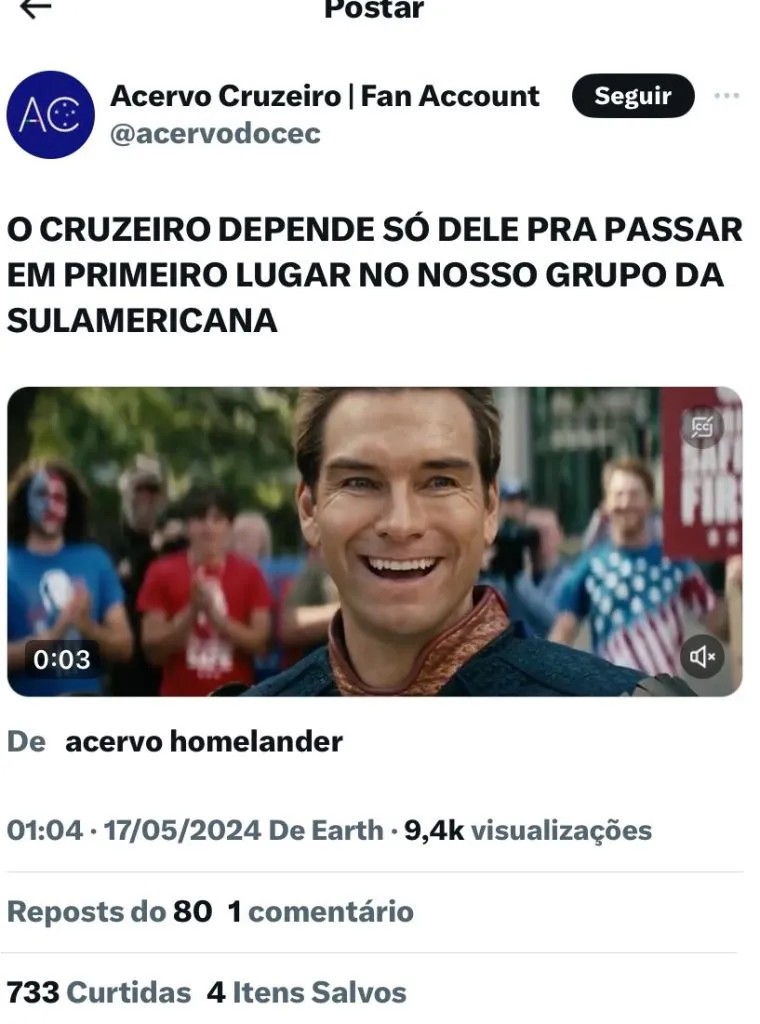Go back using the back arrow
The width and height of the screenshot is (760, 1024).
[x=35, y=8]
